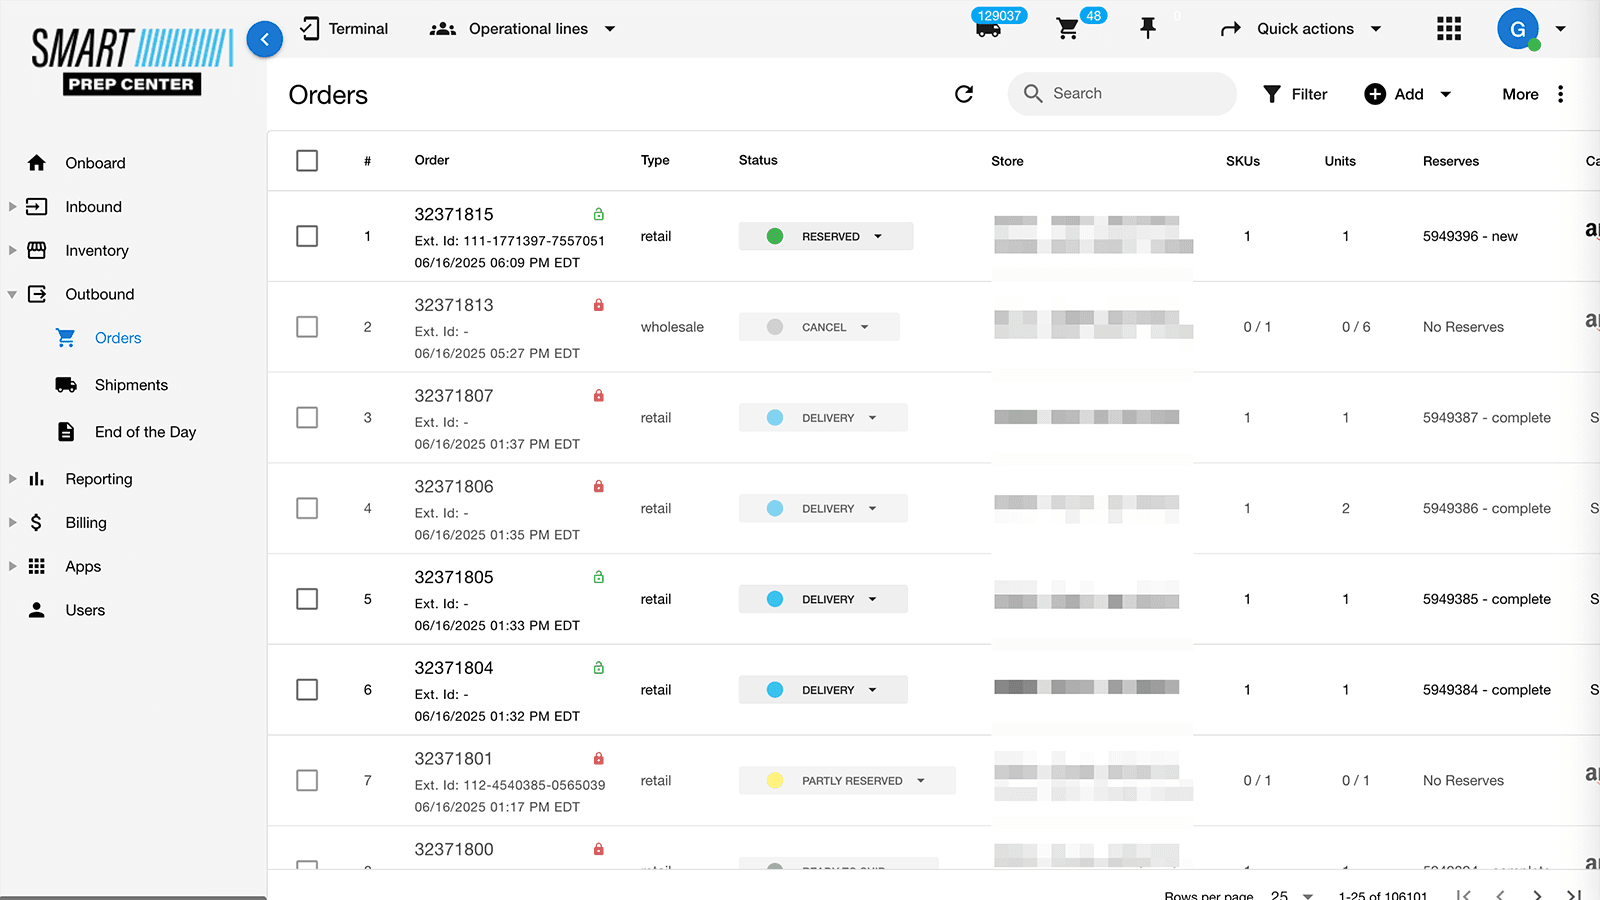
Task: Open the RESERVED status dropdown on order 32371815
Action: pos(878,236)
